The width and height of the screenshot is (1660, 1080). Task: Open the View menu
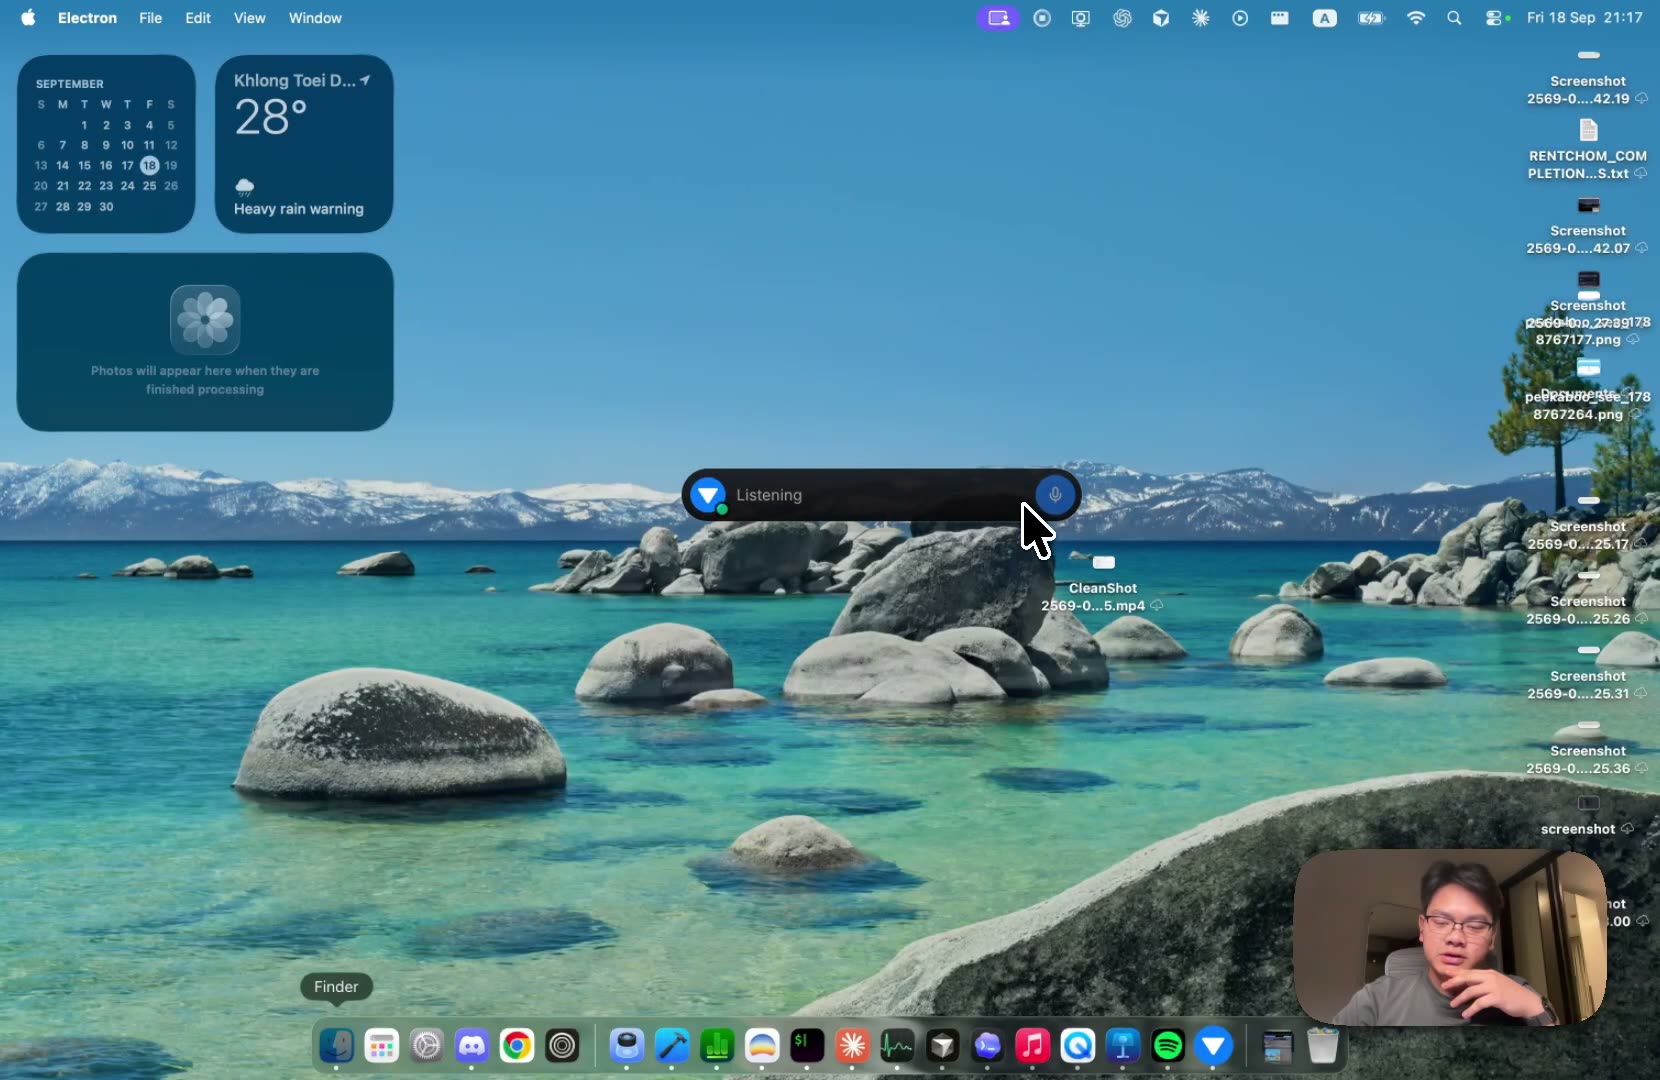click(x=249, y=18)
